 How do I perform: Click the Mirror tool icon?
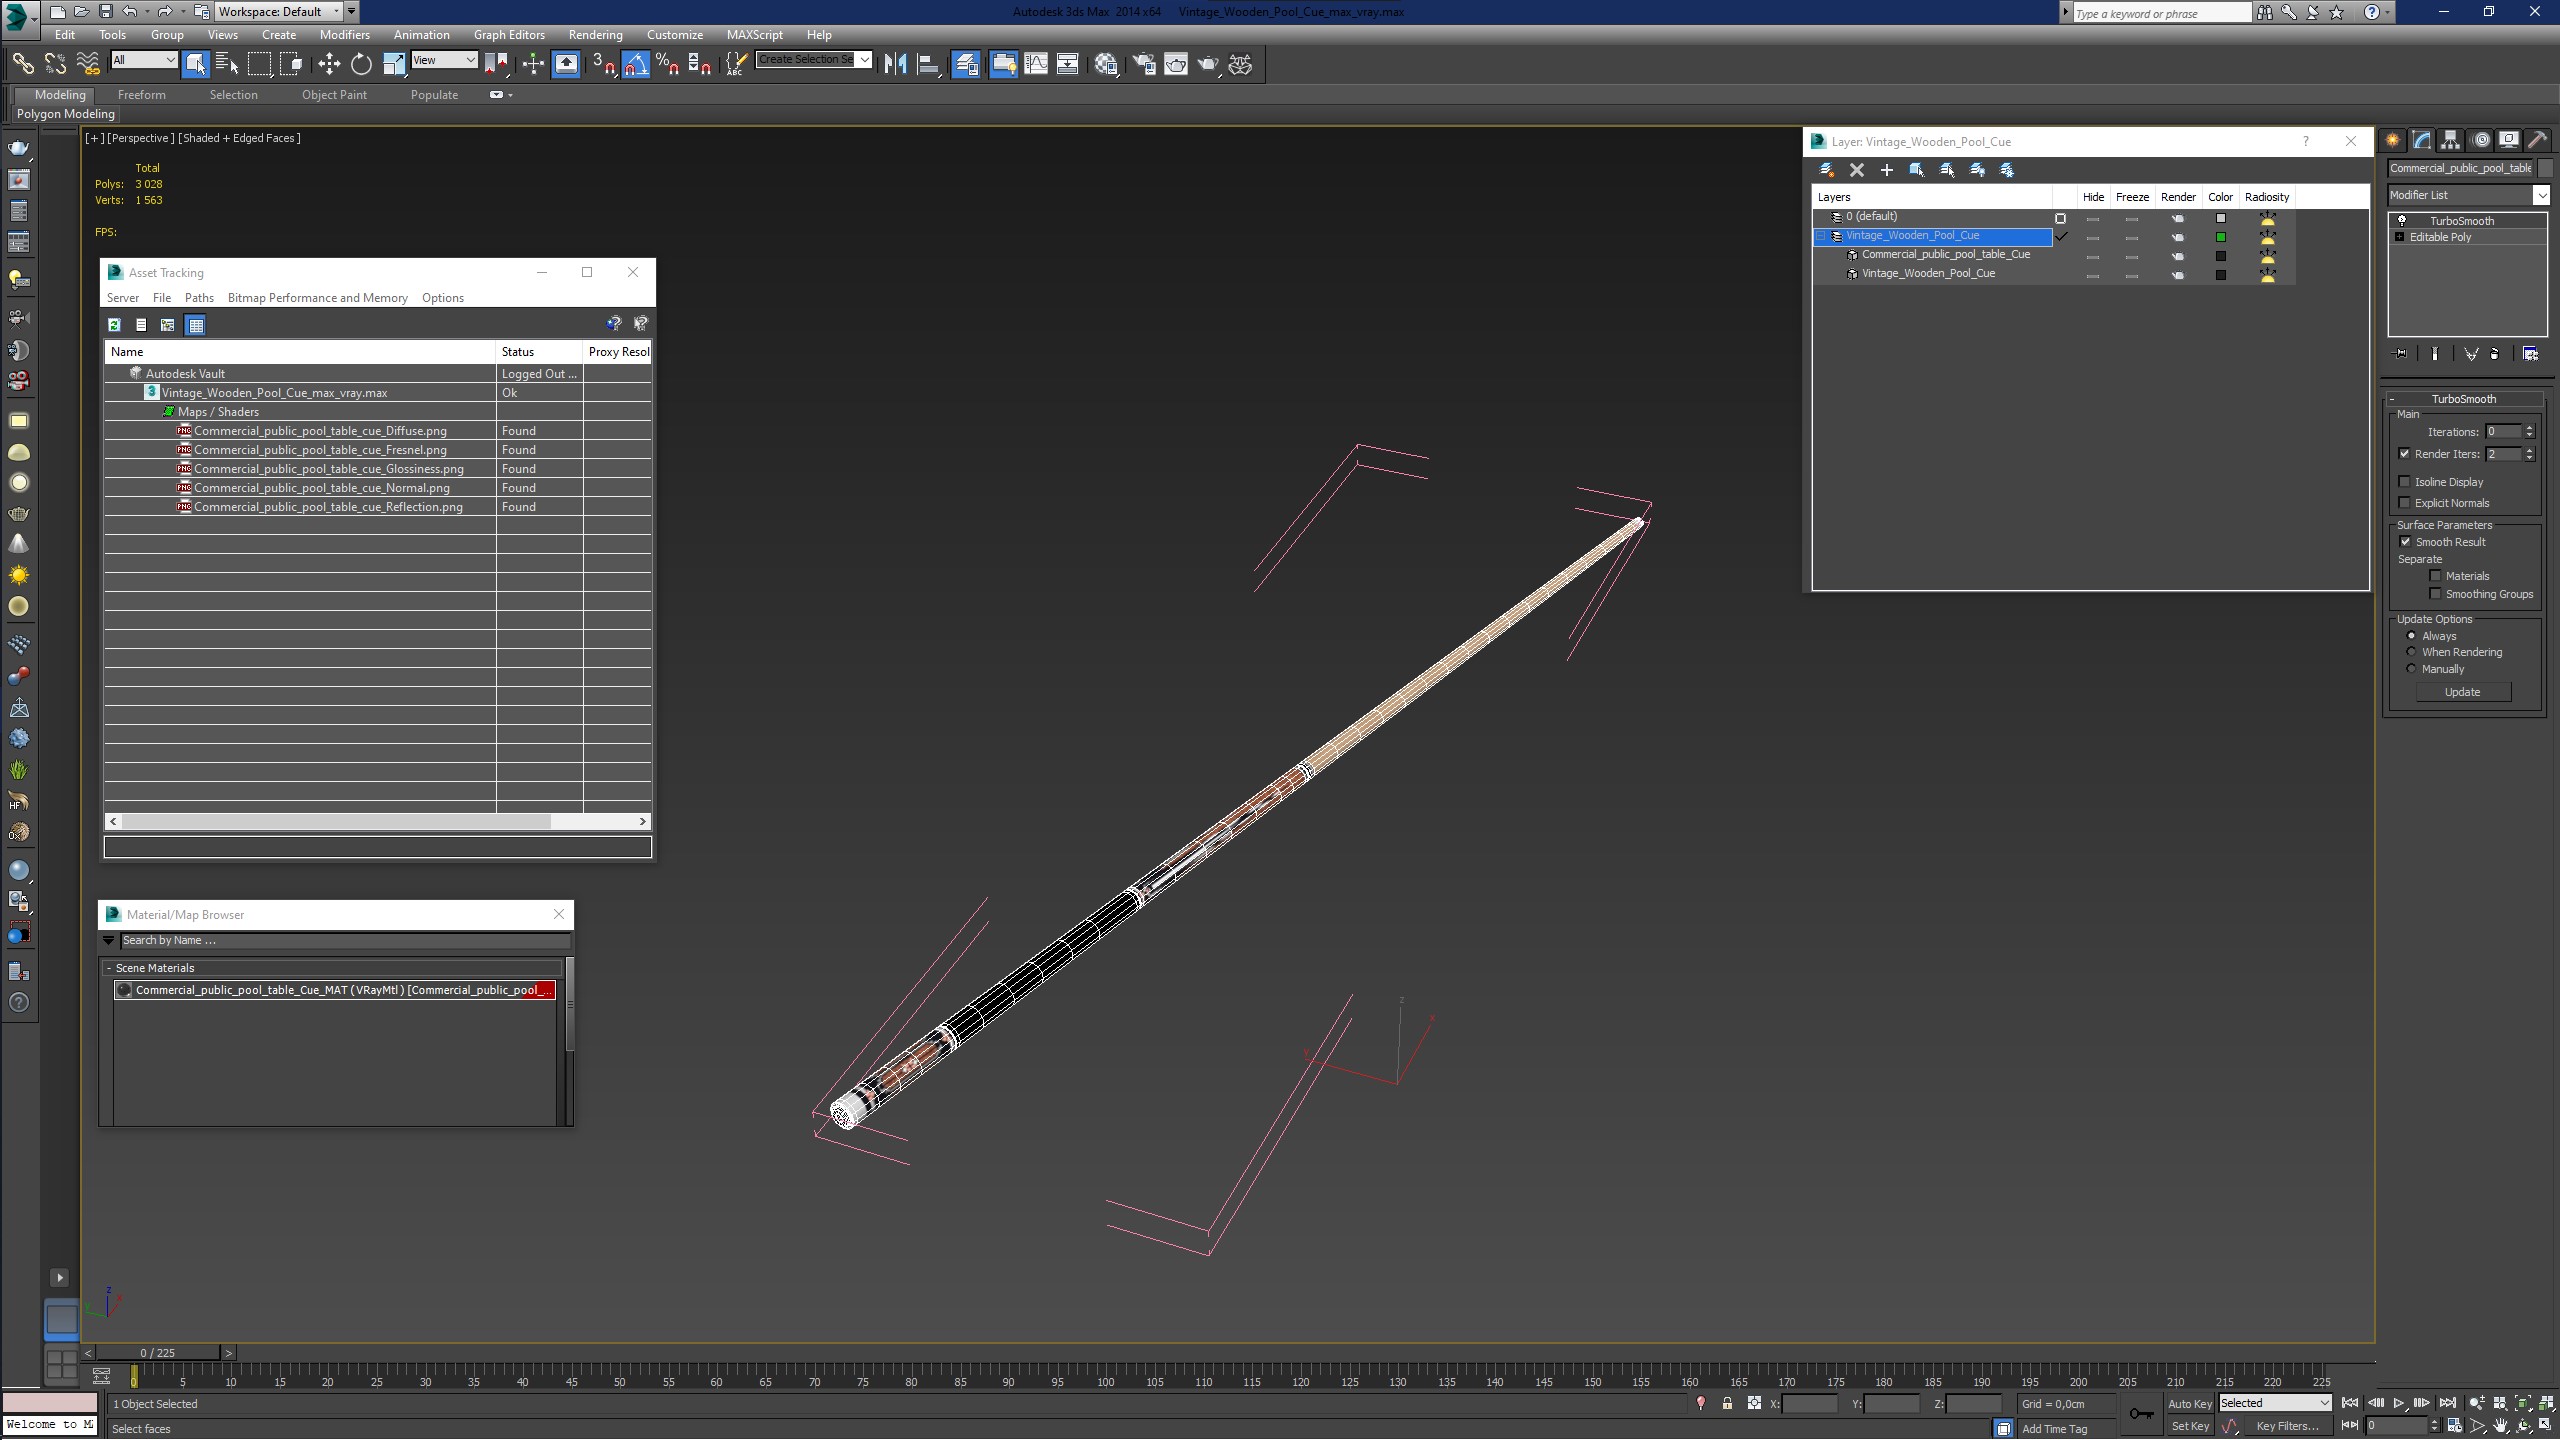point(895,64)
